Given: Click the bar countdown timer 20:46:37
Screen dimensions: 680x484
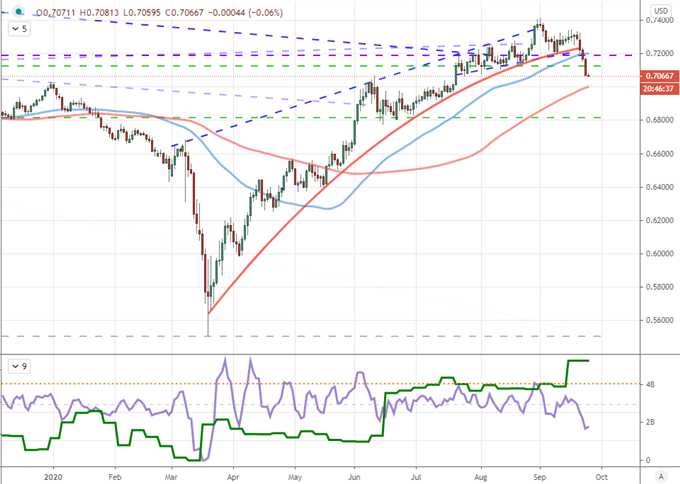Looking at the screenshot, I should 659,88.
